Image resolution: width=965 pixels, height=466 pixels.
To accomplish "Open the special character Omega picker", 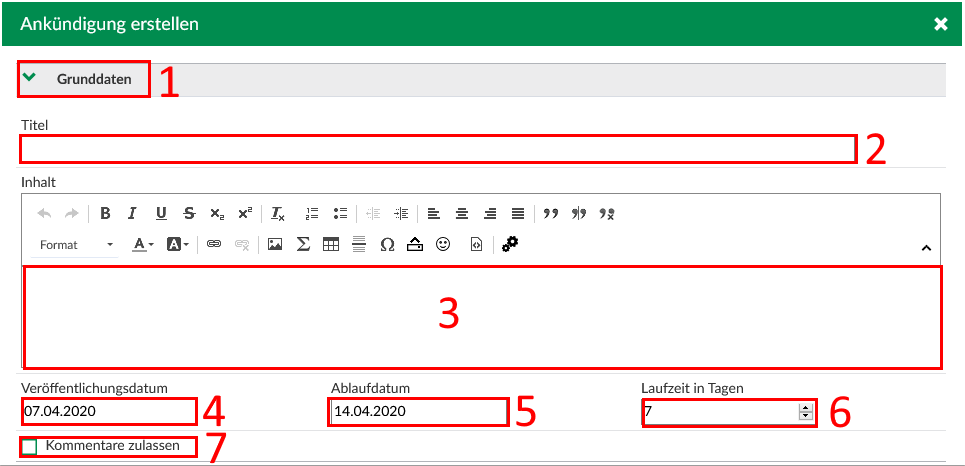I will (387, 244).
